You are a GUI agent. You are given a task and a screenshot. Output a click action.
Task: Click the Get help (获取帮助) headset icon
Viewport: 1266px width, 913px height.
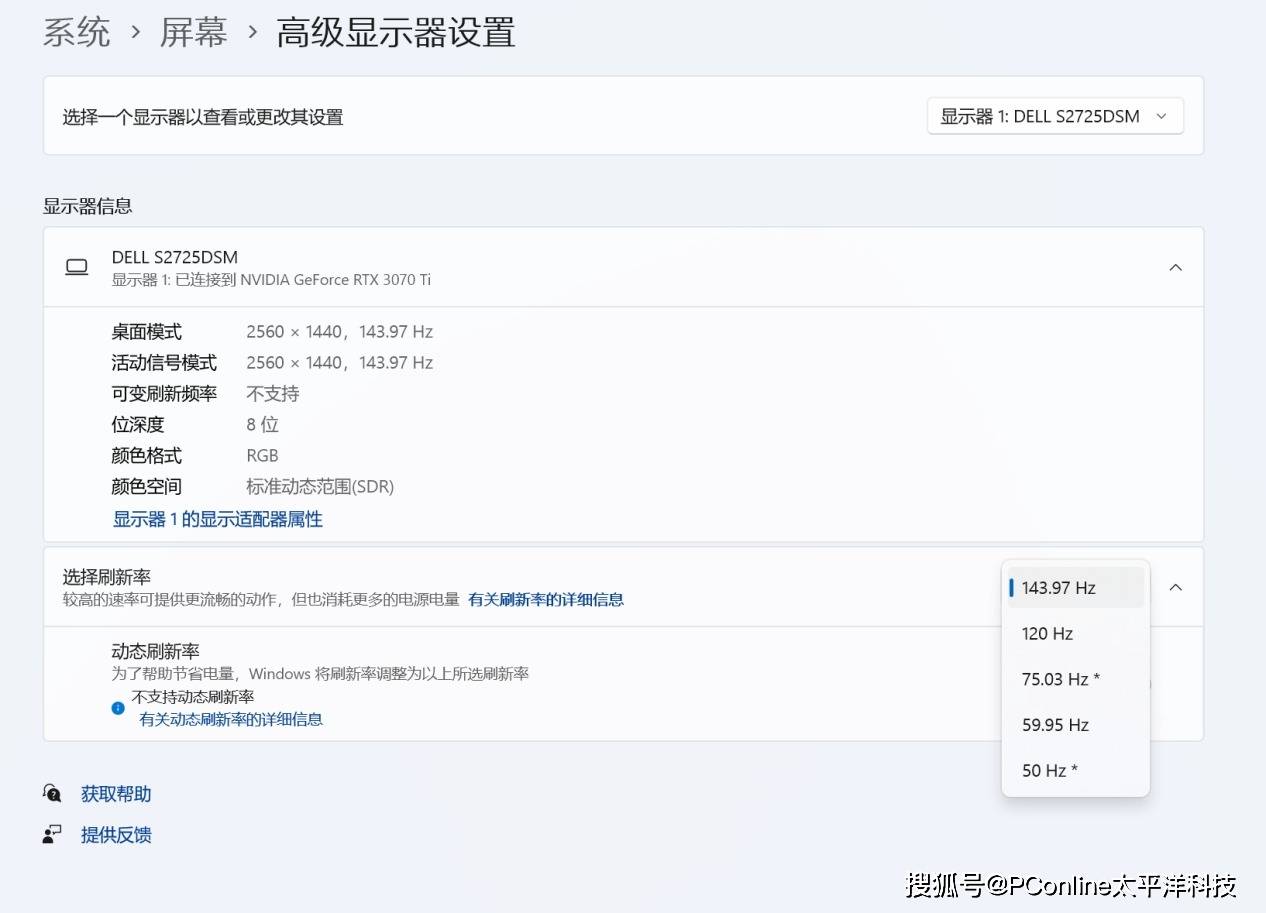click(52, 794)
